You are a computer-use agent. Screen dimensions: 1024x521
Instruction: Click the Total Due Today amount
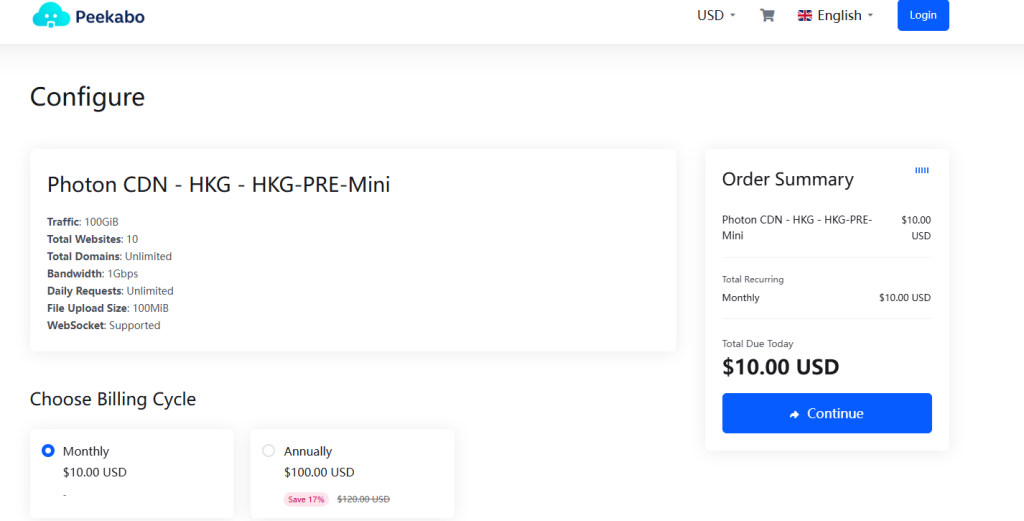click(780, 367)
